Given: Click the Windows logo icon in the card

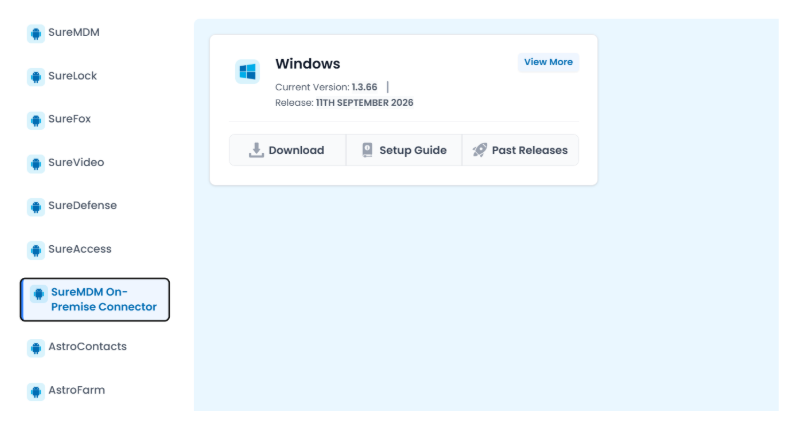Looking at the screenshot, I should [248, 72].
